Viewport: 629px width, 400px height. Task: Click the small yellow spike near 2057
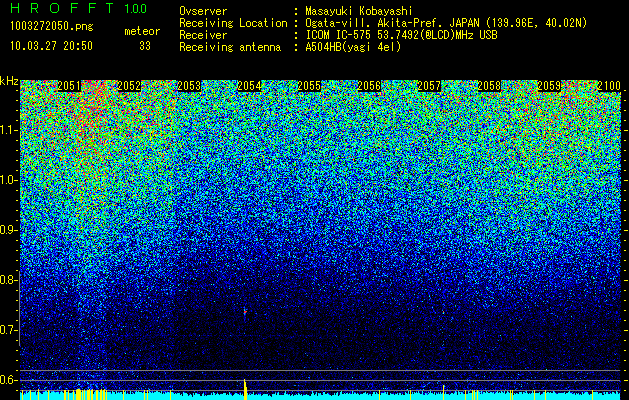click(x=443, y=392)
